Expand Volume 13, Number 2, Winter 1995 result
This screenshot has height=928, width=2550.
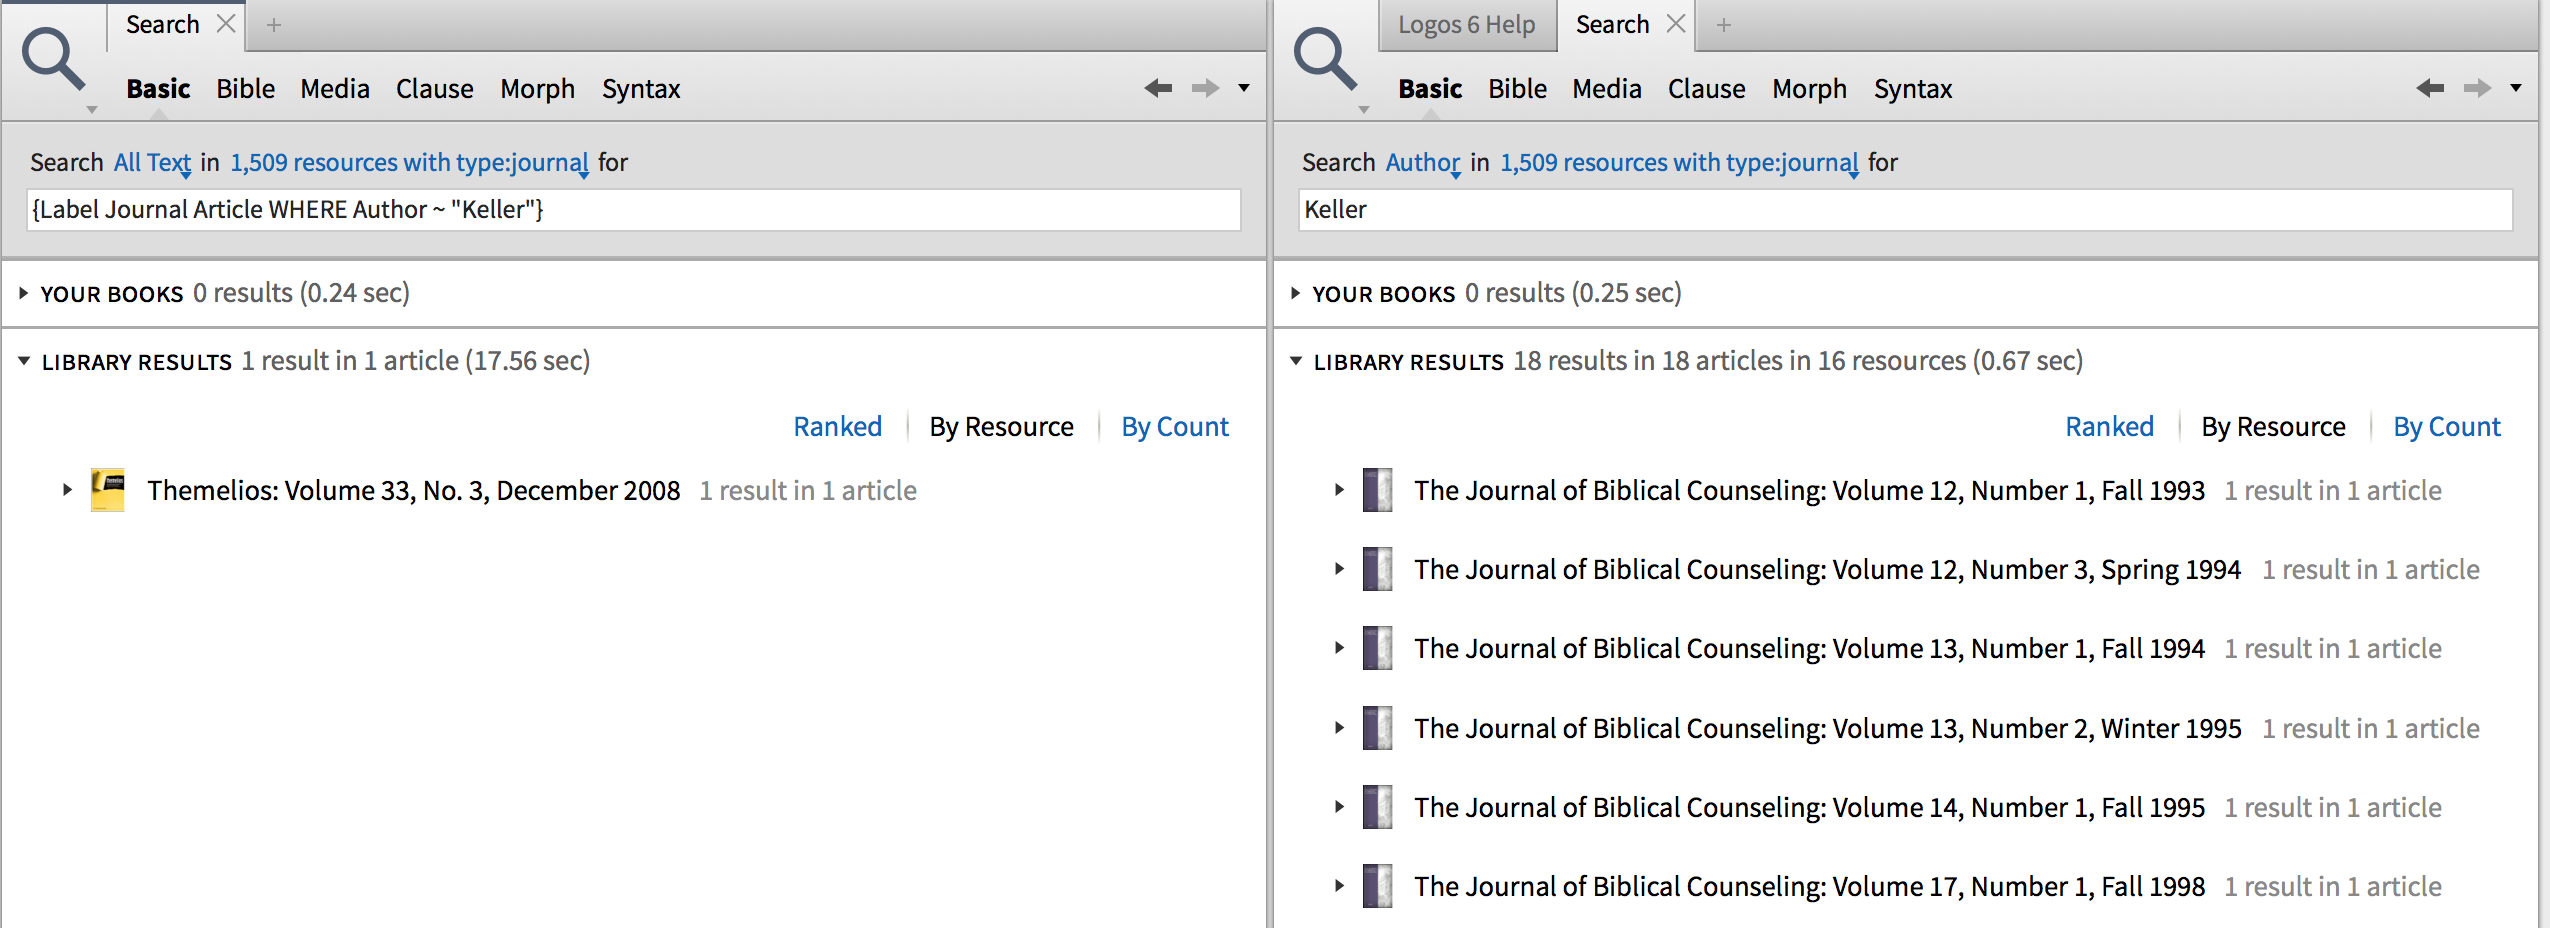click(x=1339, y=728)
